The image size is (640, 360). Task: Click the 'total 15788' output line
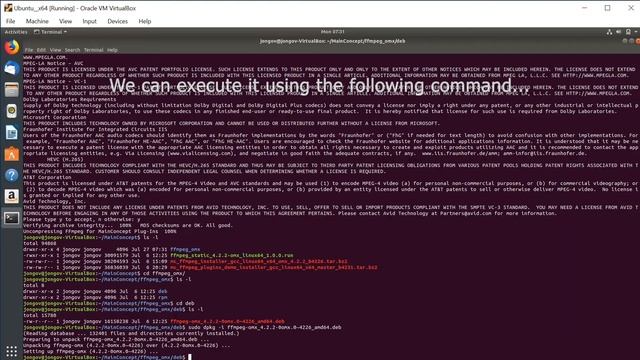40,316
